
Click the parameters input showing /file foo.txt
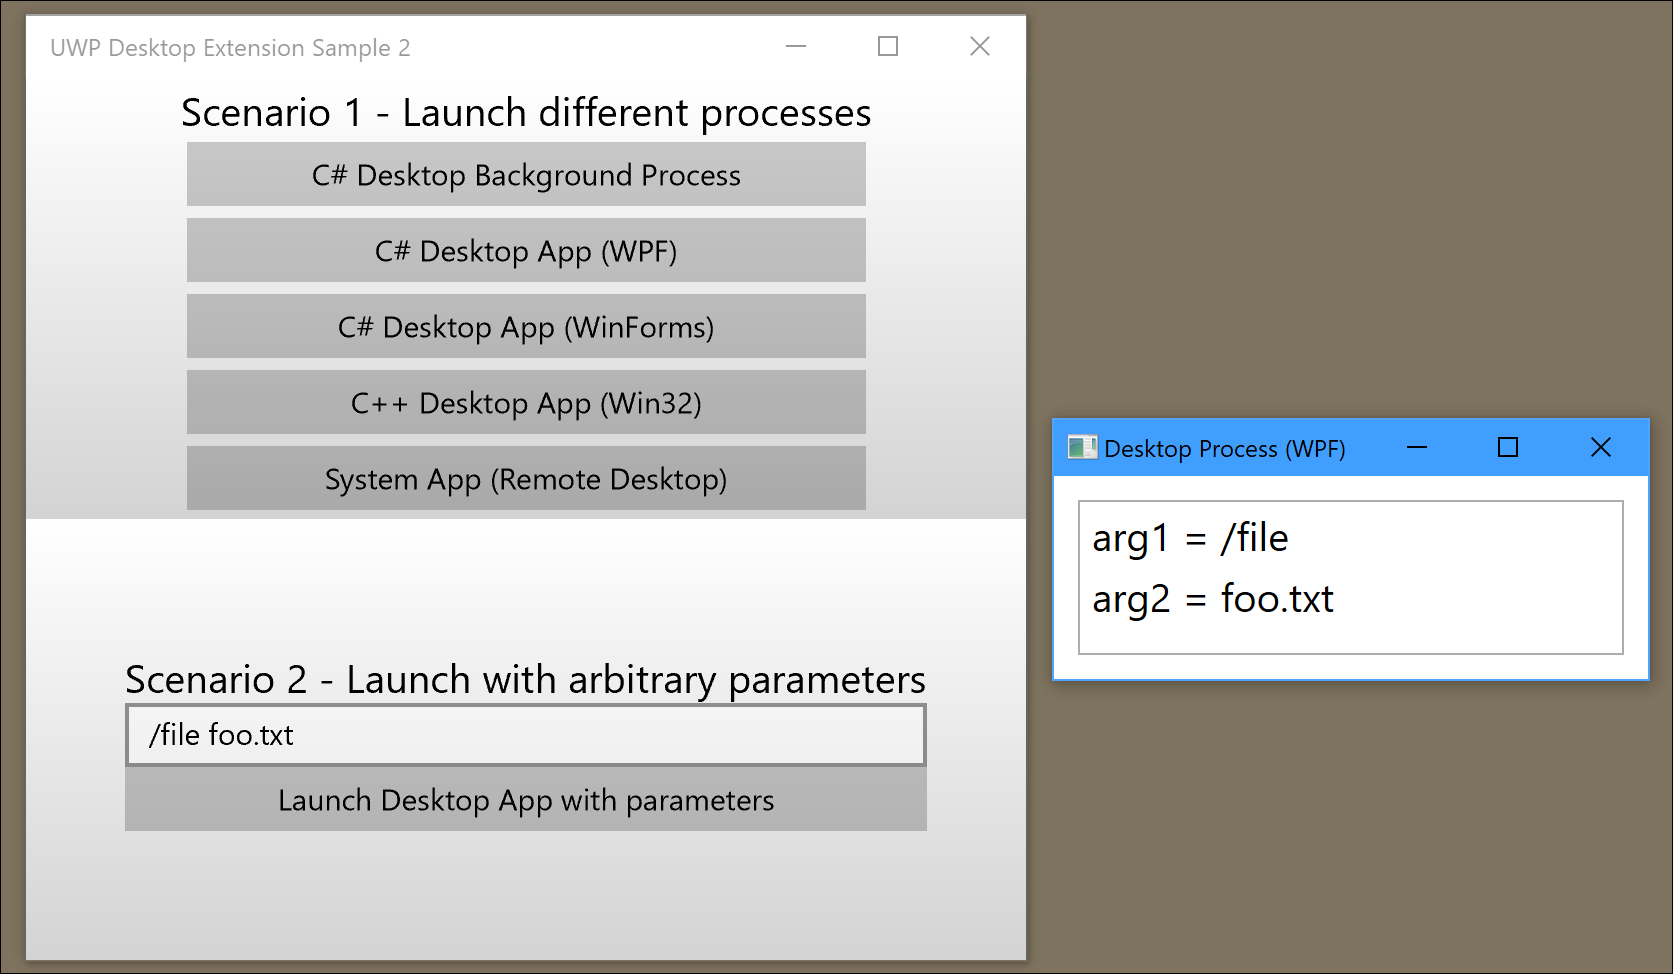click(x=525, y=735)
